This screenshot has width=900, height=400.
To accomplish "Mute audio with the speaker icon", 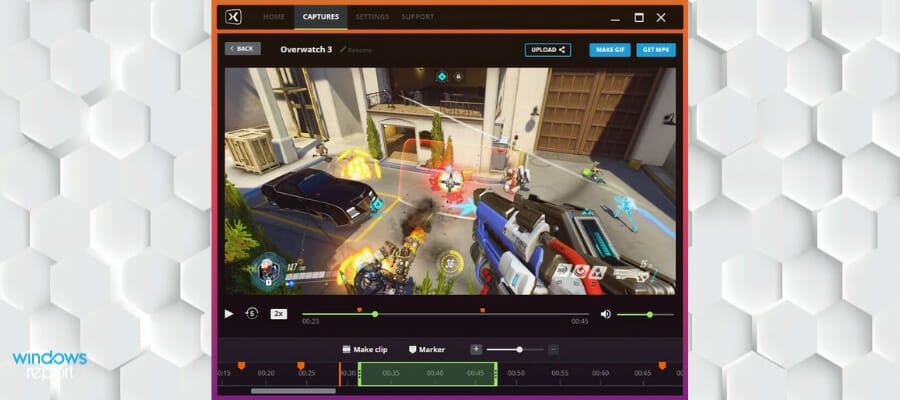I will click(x=606, y=314).
